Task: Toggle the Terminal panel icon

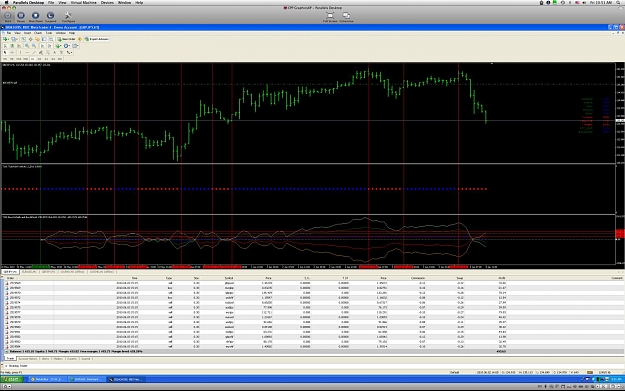Action: pyautogui.click(x=44, y=39)
